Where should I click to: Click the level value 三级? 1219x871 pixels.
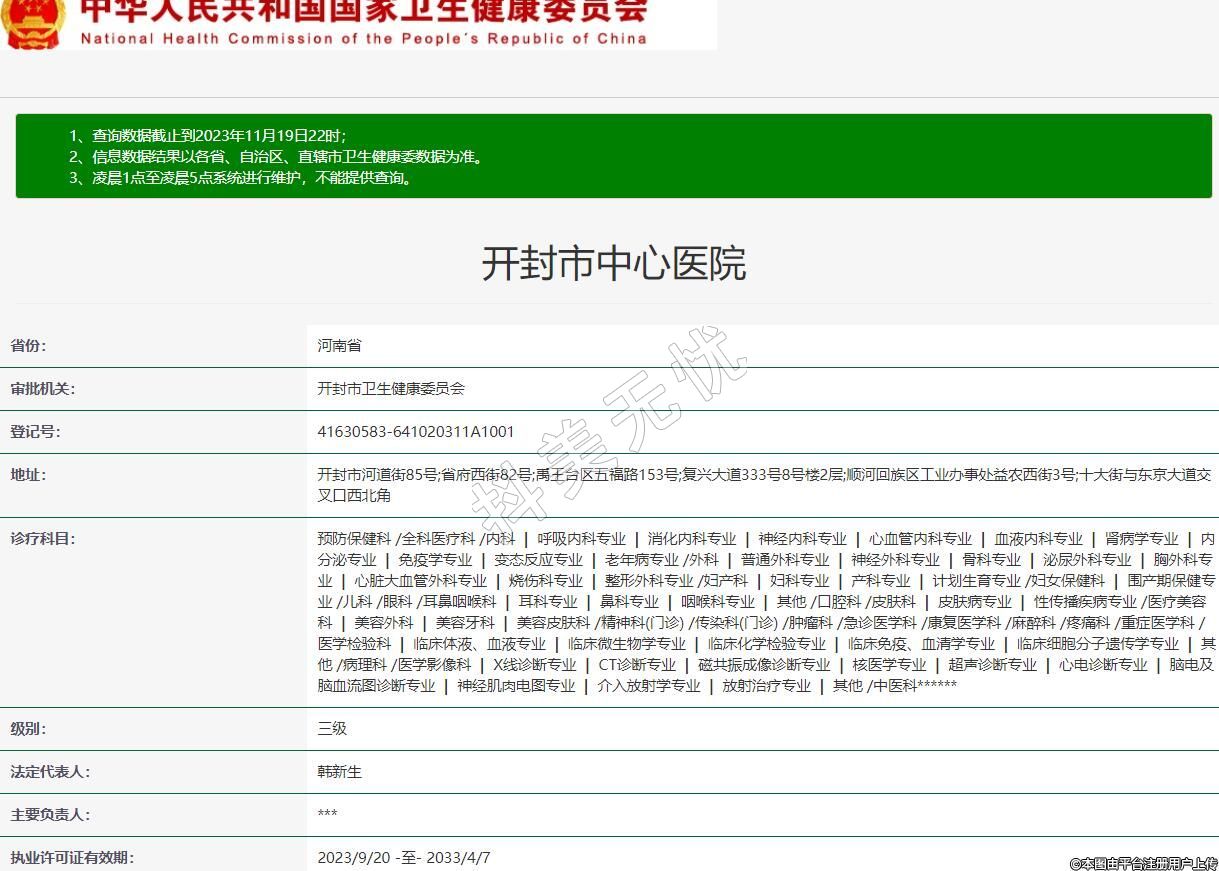(332, 729)
